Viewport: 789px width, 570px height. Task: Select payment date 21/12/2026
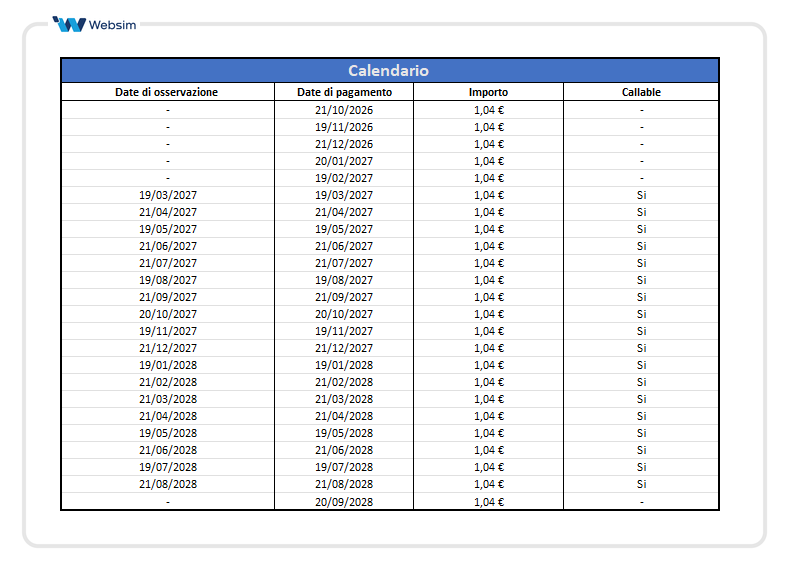(344, 144)
